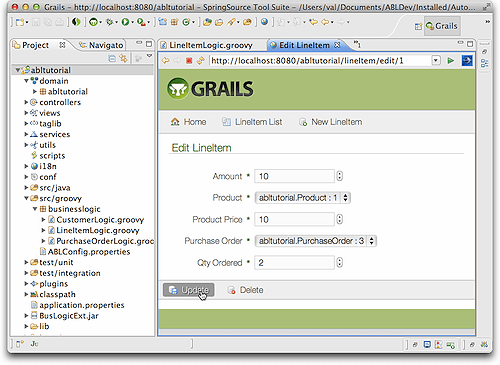Click the Open Type toolbar icon

click(x=207, y=22)
